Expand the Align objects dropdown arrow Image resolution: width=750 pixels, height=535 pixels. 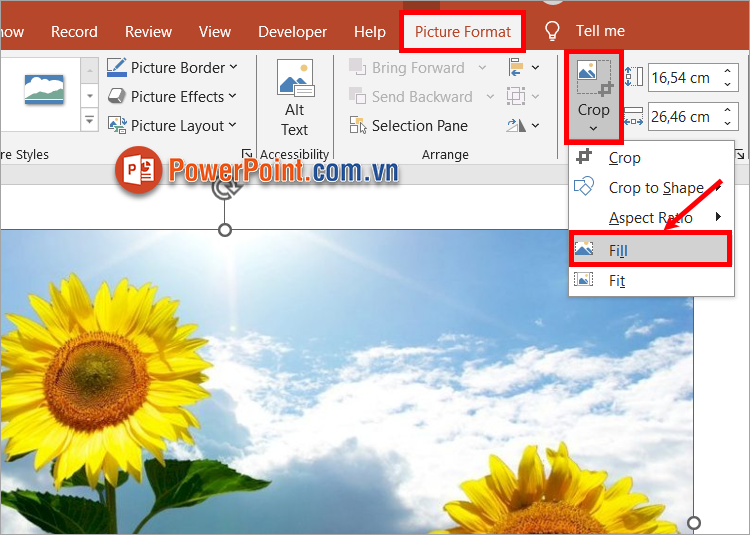pyautogui.click(x=535, y=67)
